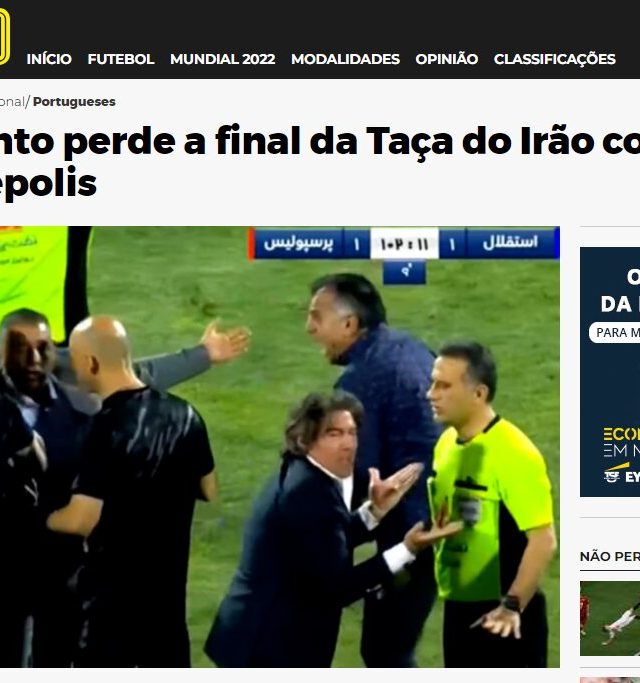Click the PARA M... white button in the ad
This screenshot has height=683, width=640.
[614, 333]
